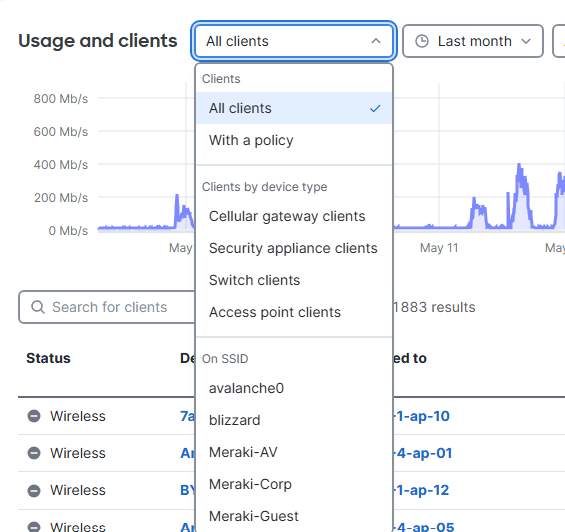The height and width of the screenshot is (532, 565).
Task: Select All clients option in list
Action: click(x=294, y=108)
